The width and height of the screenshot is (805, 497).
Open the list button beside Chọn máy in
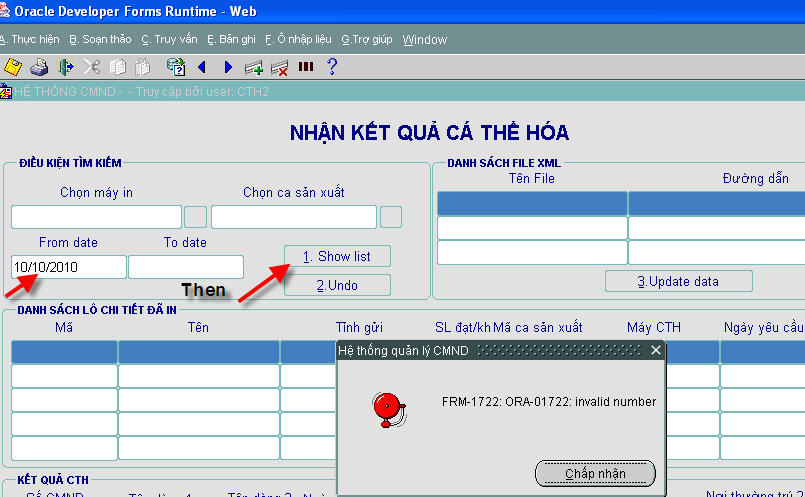tap(196, 217)
